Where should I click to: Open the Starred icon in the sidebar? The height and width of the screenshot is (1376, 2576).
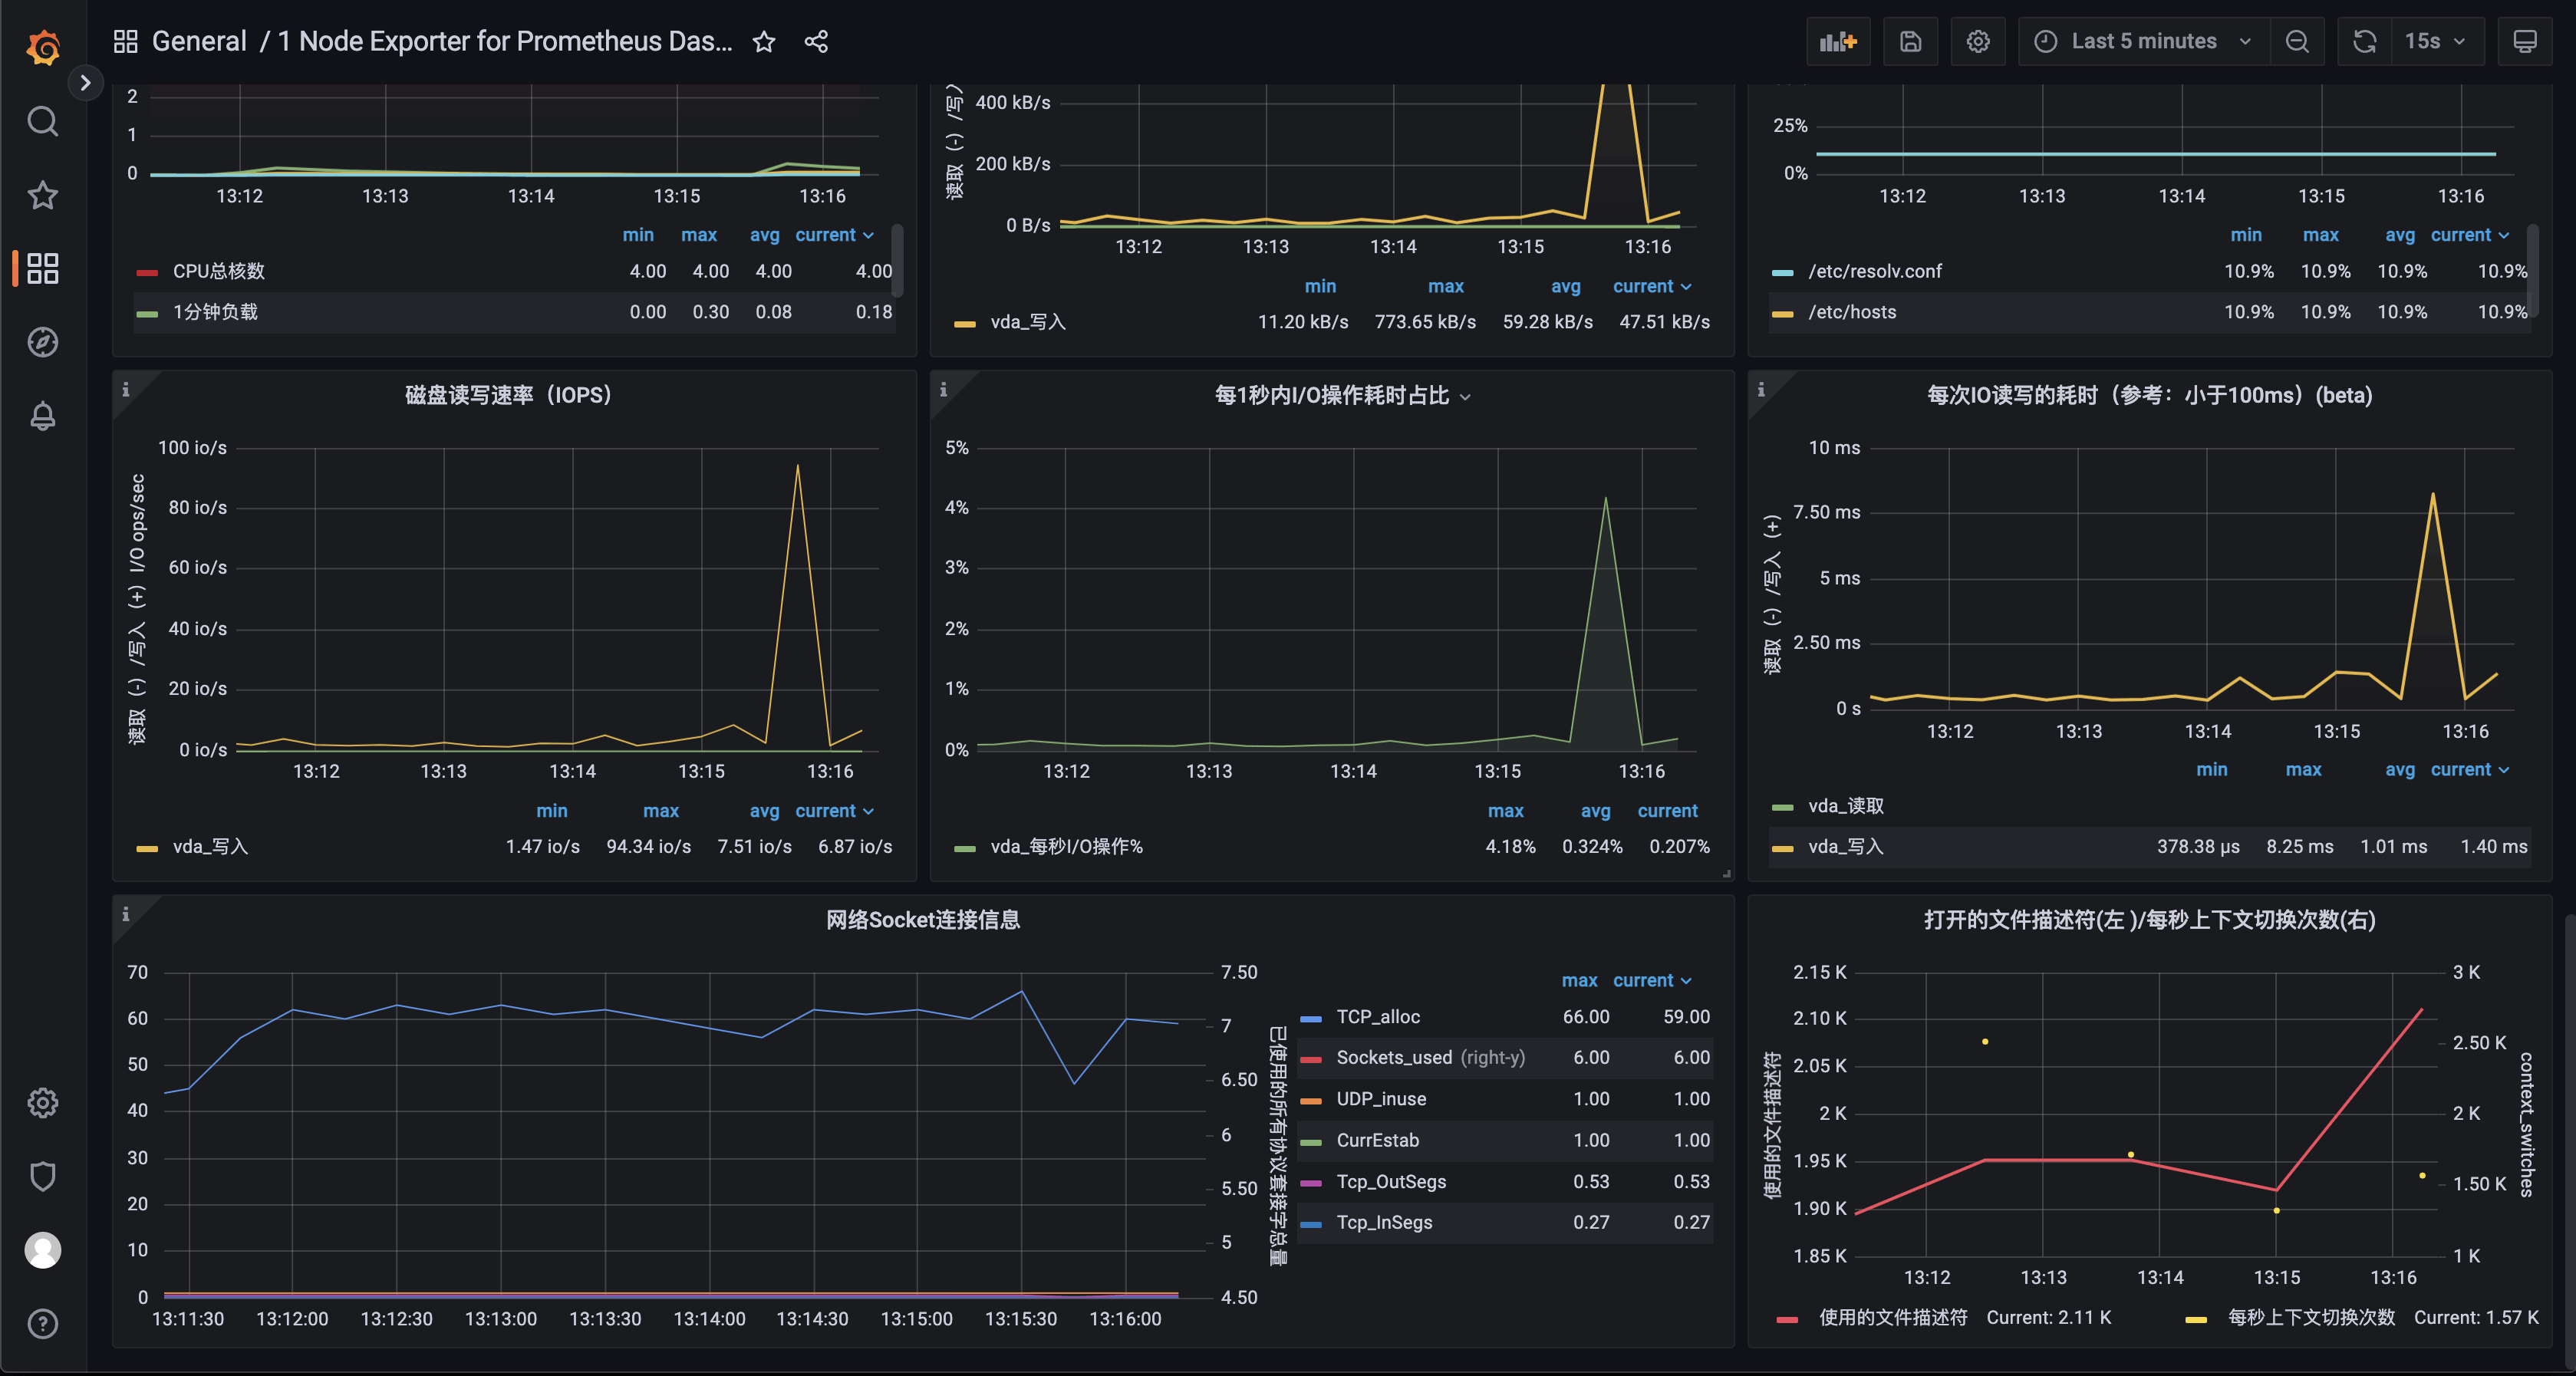pyautogui.click(x=42, y=195)
